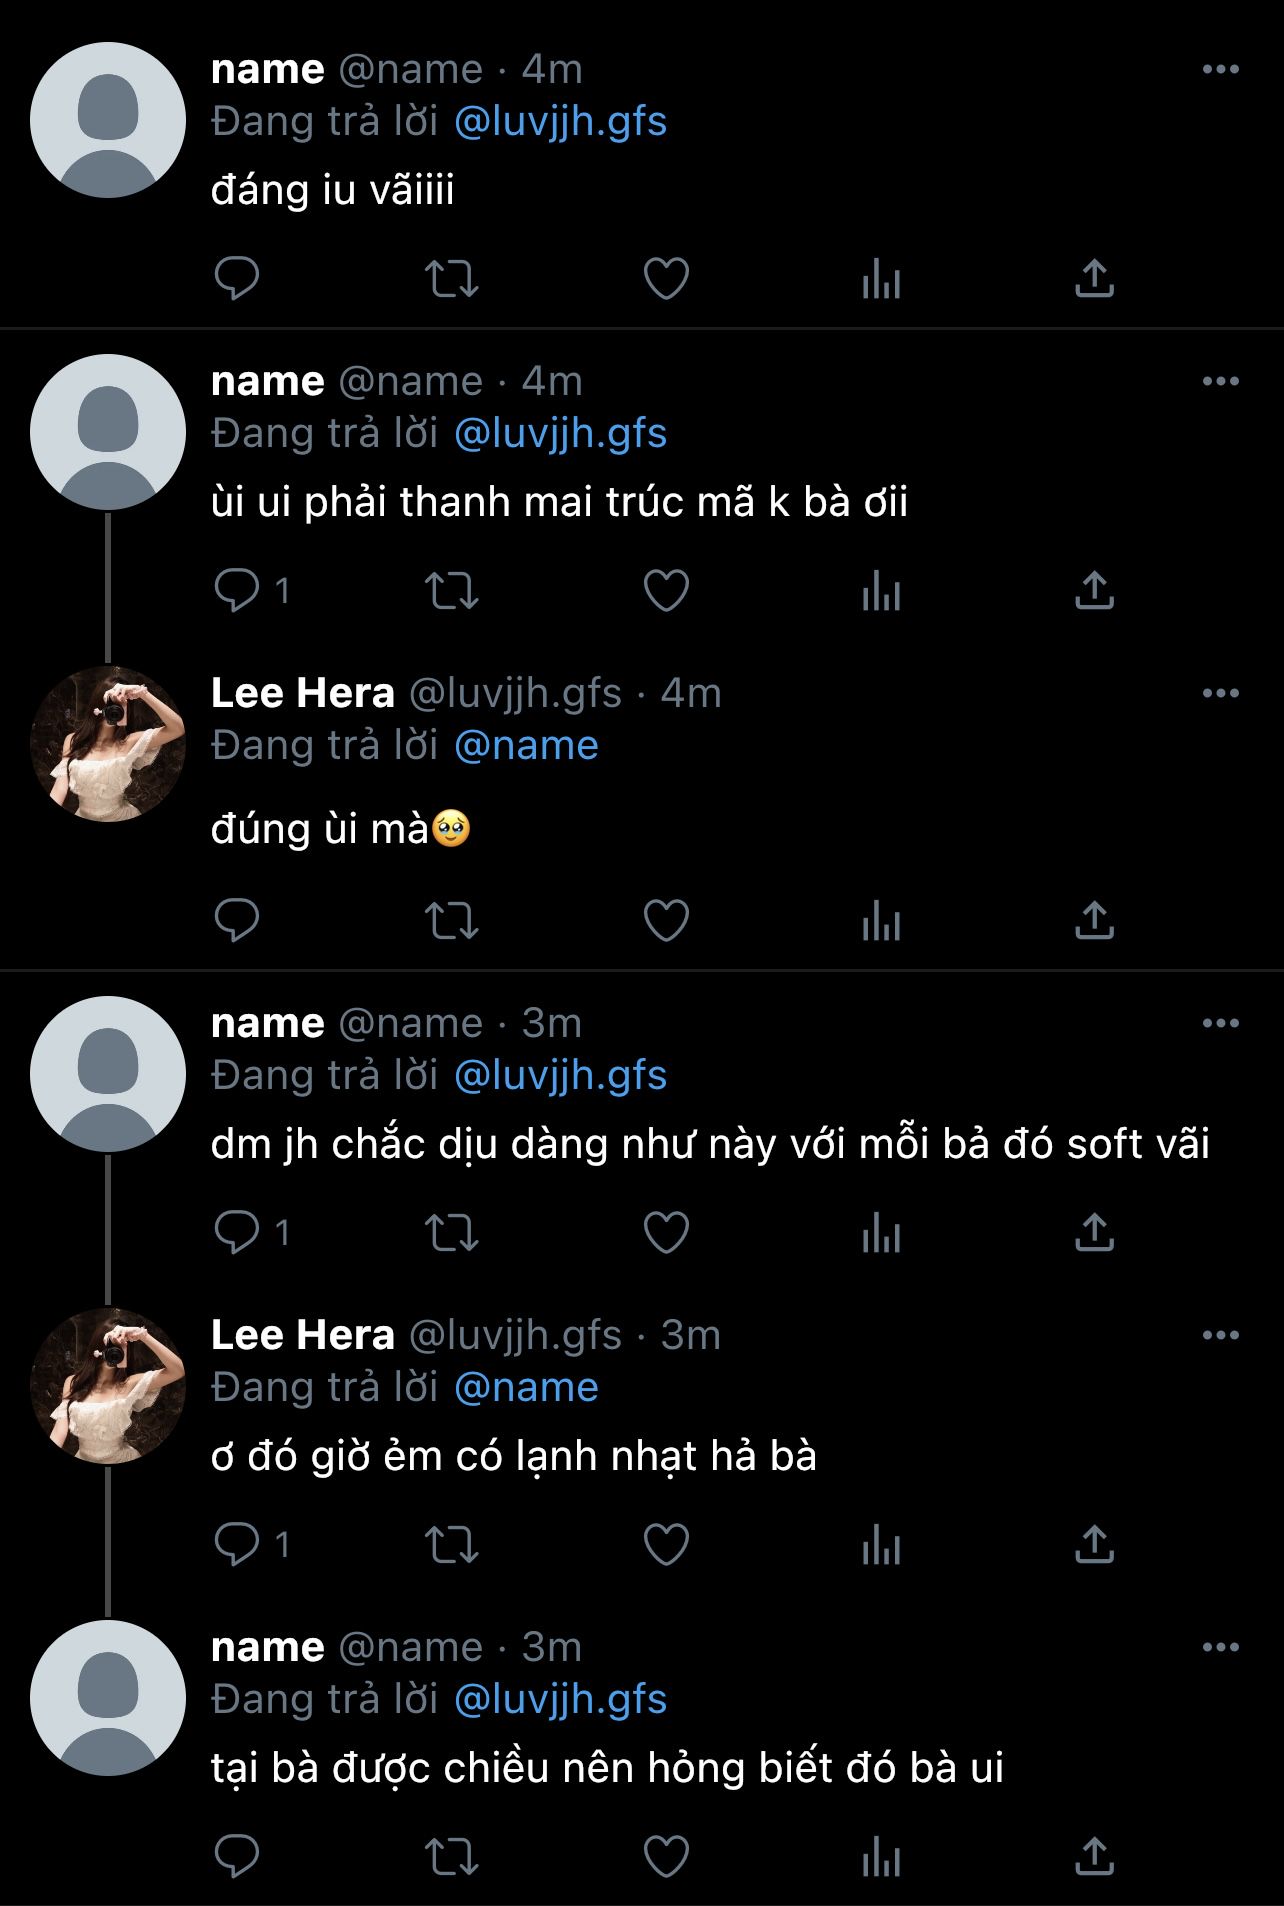The width and height of the screenshot is (1284, 1906).
Task: Retweet Lee Hera's "đúng ùi mà" reply
Action: tap(452, 920)
